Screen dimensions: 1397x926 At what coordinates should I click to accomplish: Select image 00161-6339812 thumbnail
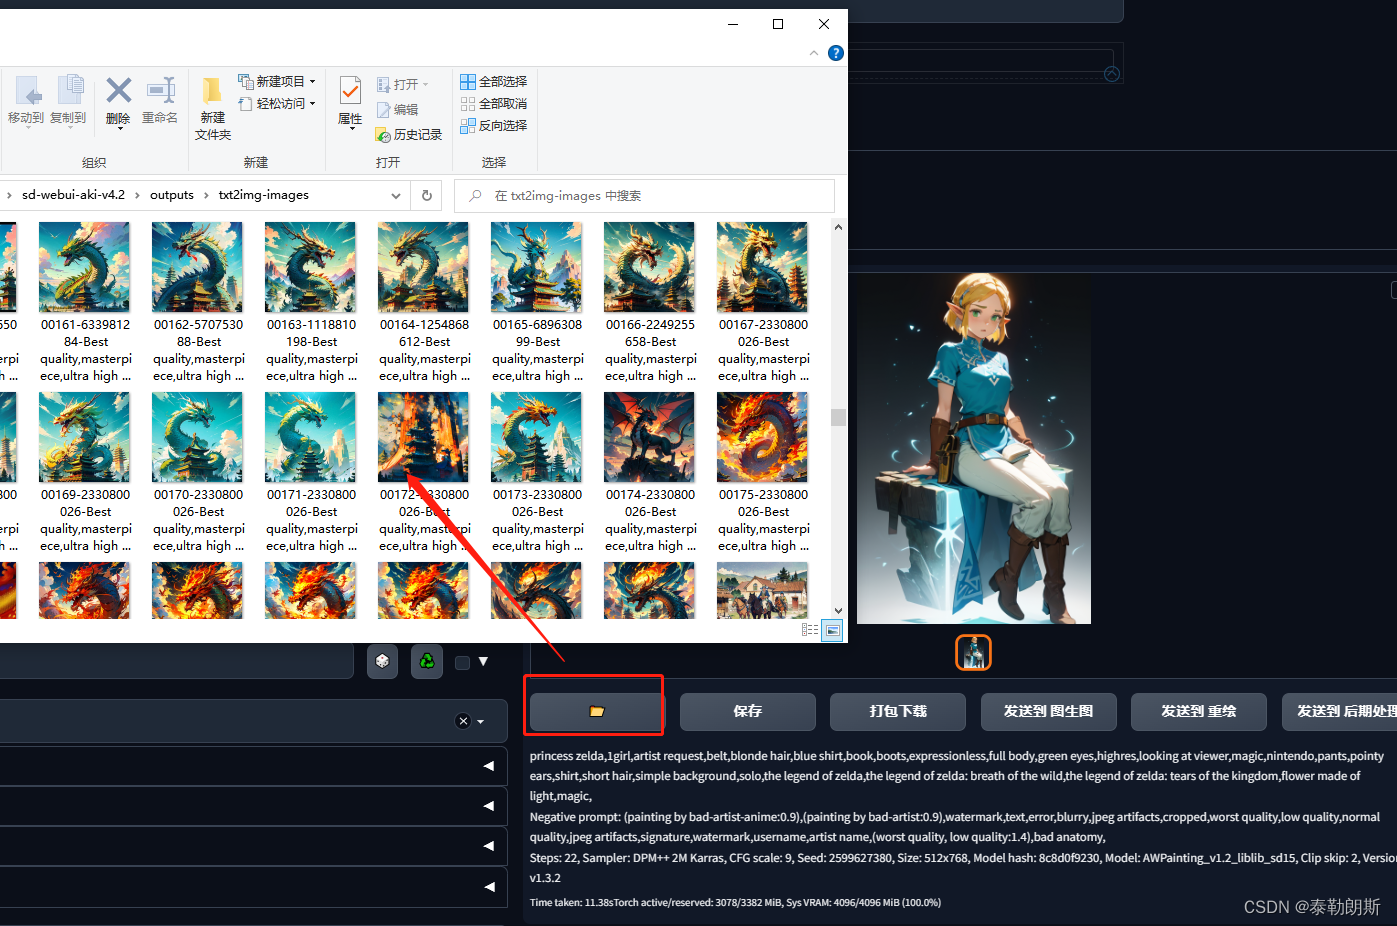click(84, 267)
